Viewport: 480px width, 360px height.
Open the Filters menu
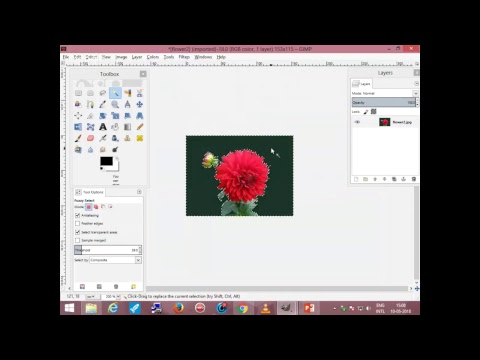(184, 57)
